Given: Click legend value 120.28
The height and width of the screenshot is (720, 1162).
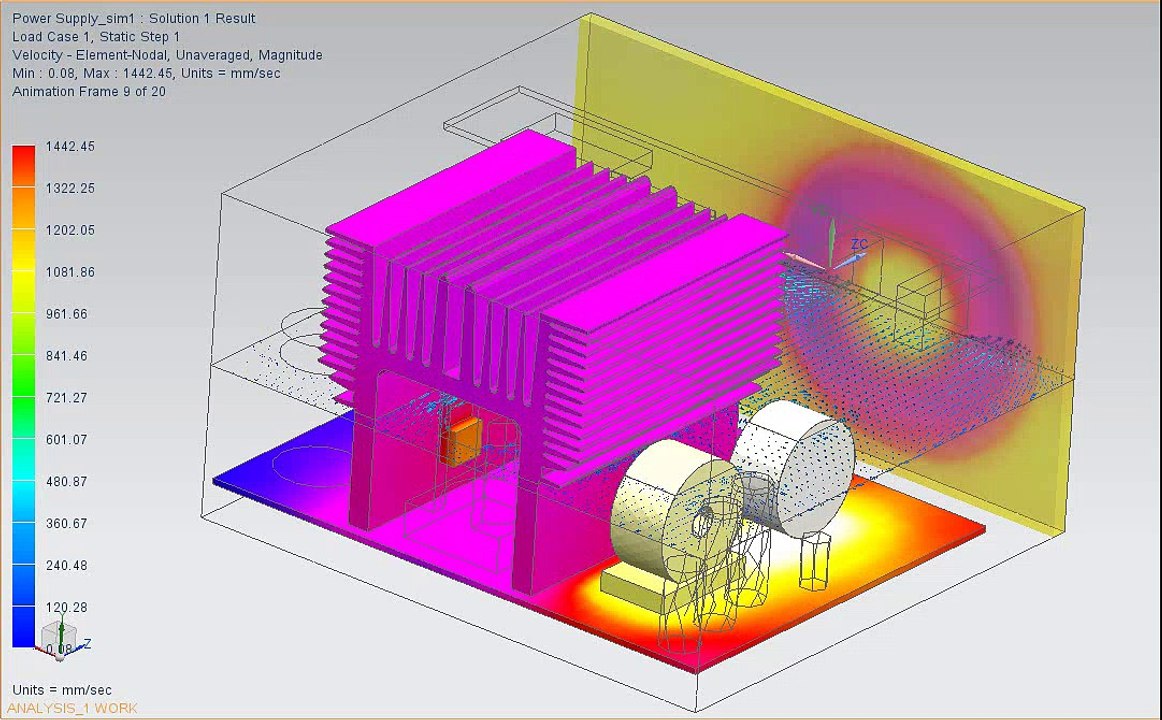Looking at the screenshot, I should pyautogui.click(x=67, y=607).
